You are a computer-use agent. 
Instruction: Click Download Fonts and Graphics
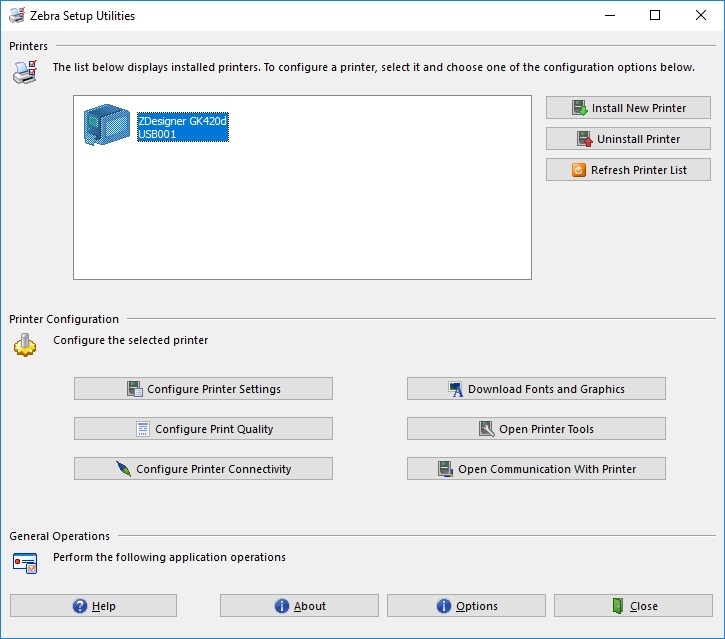click(x=535, y=389)
